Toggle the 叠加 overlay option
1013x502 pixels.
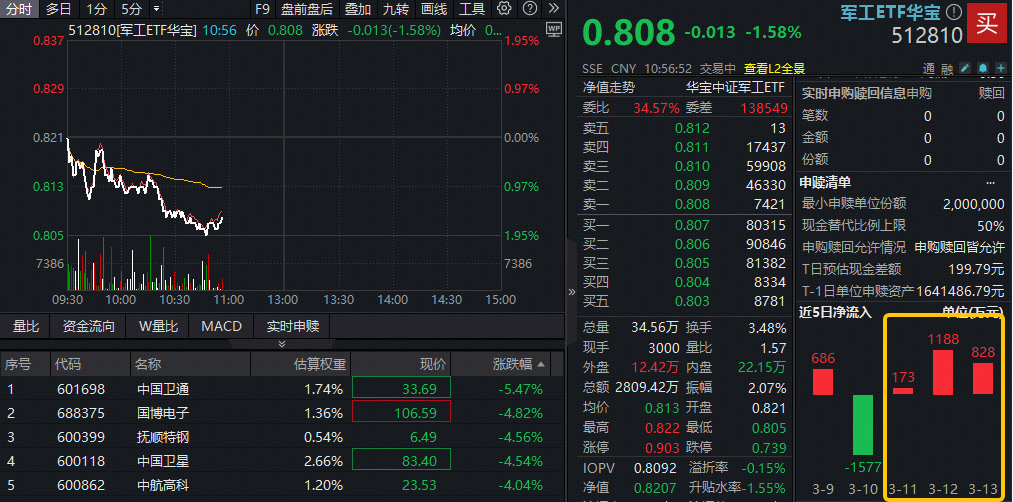(357, 9)
